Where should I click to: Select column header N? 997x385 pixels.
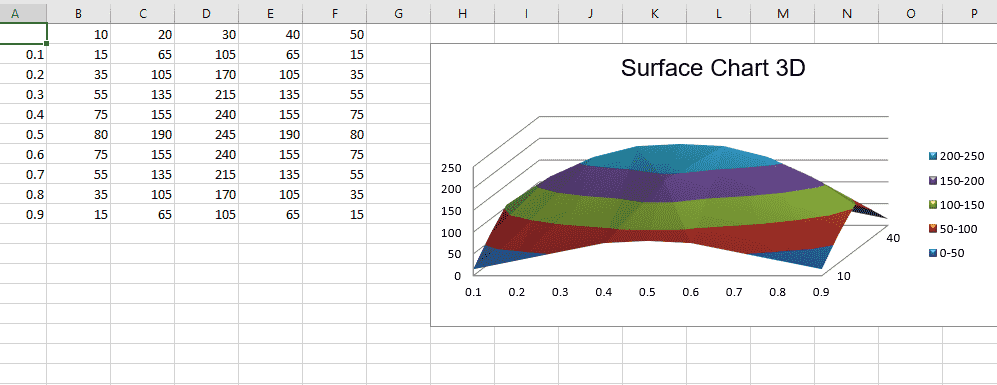846,12
